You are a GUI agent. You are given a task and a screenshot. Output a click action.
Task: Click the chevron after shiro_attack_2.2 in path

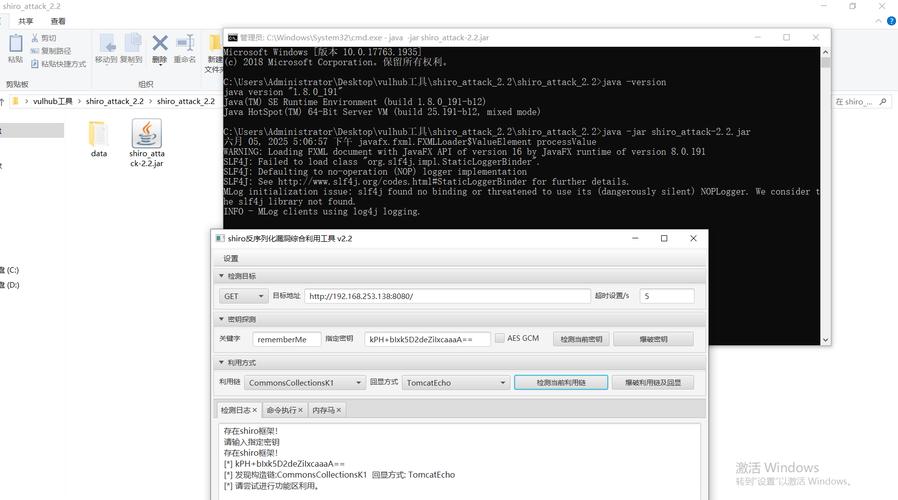click(151, 101)
